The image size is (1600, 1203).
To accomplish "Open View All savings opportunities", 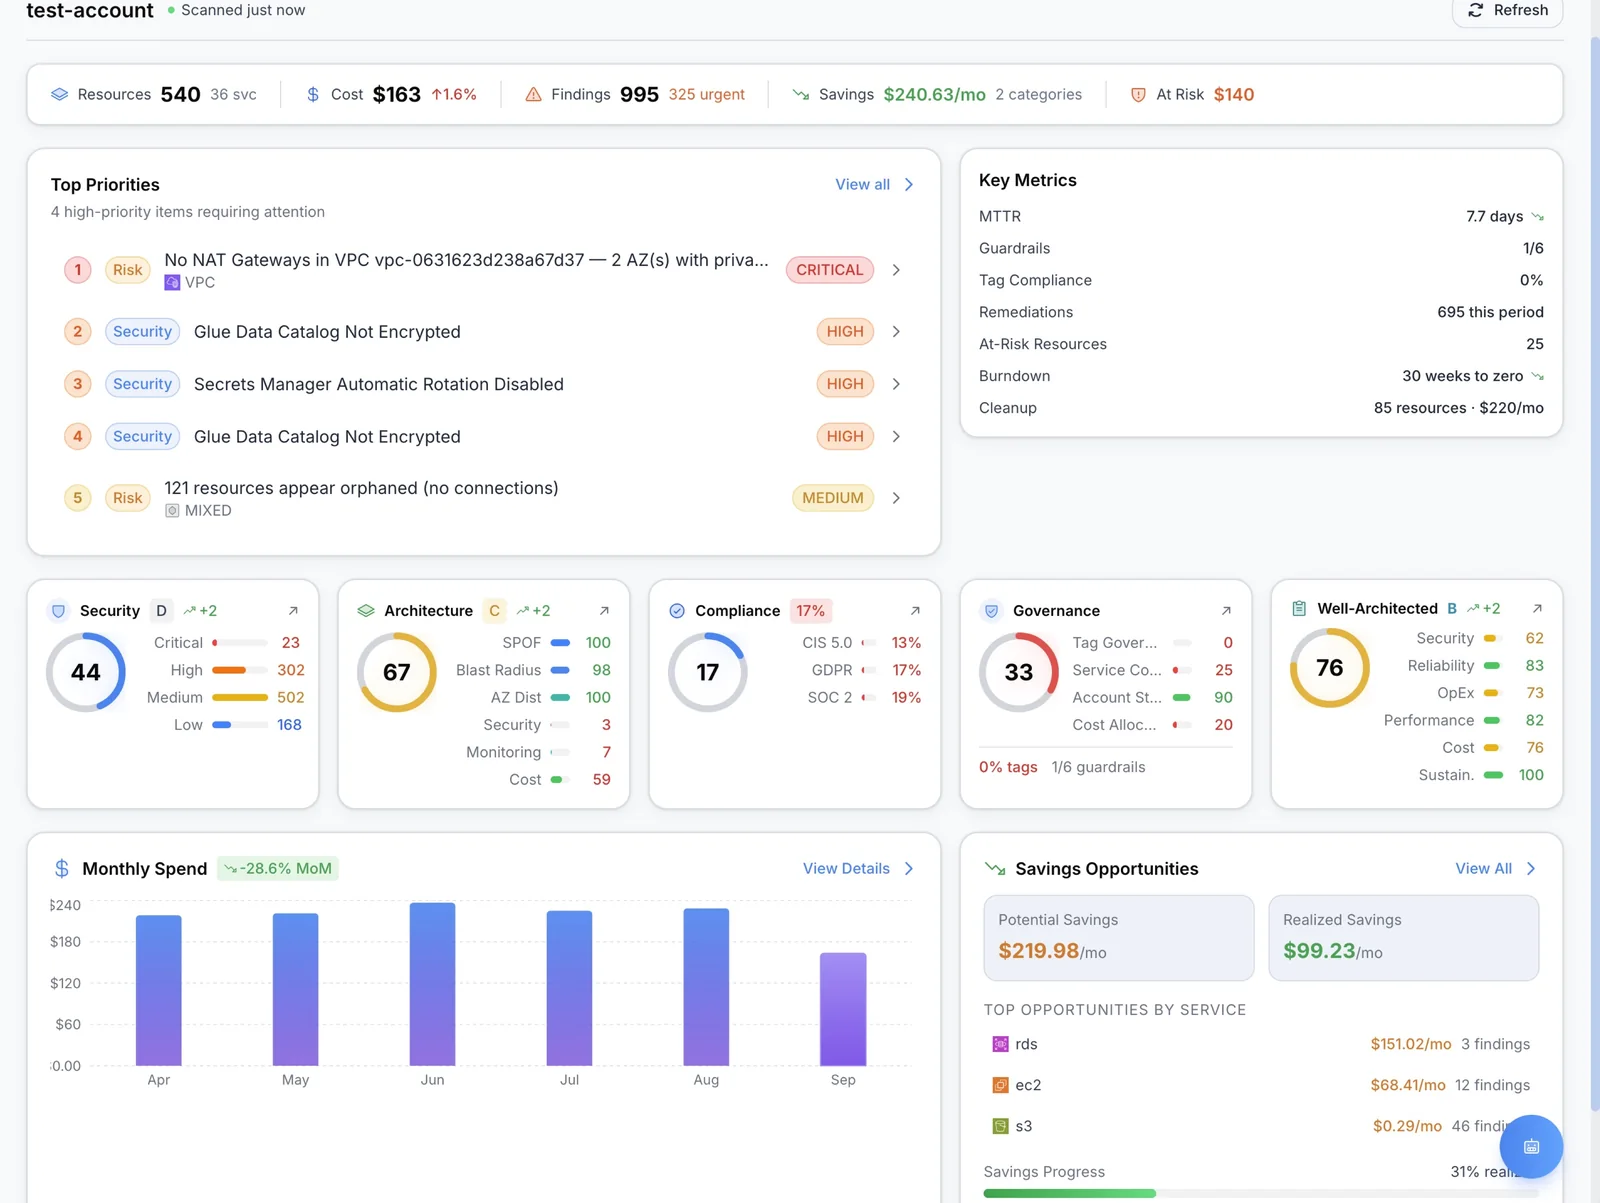I will (1495, 869).
